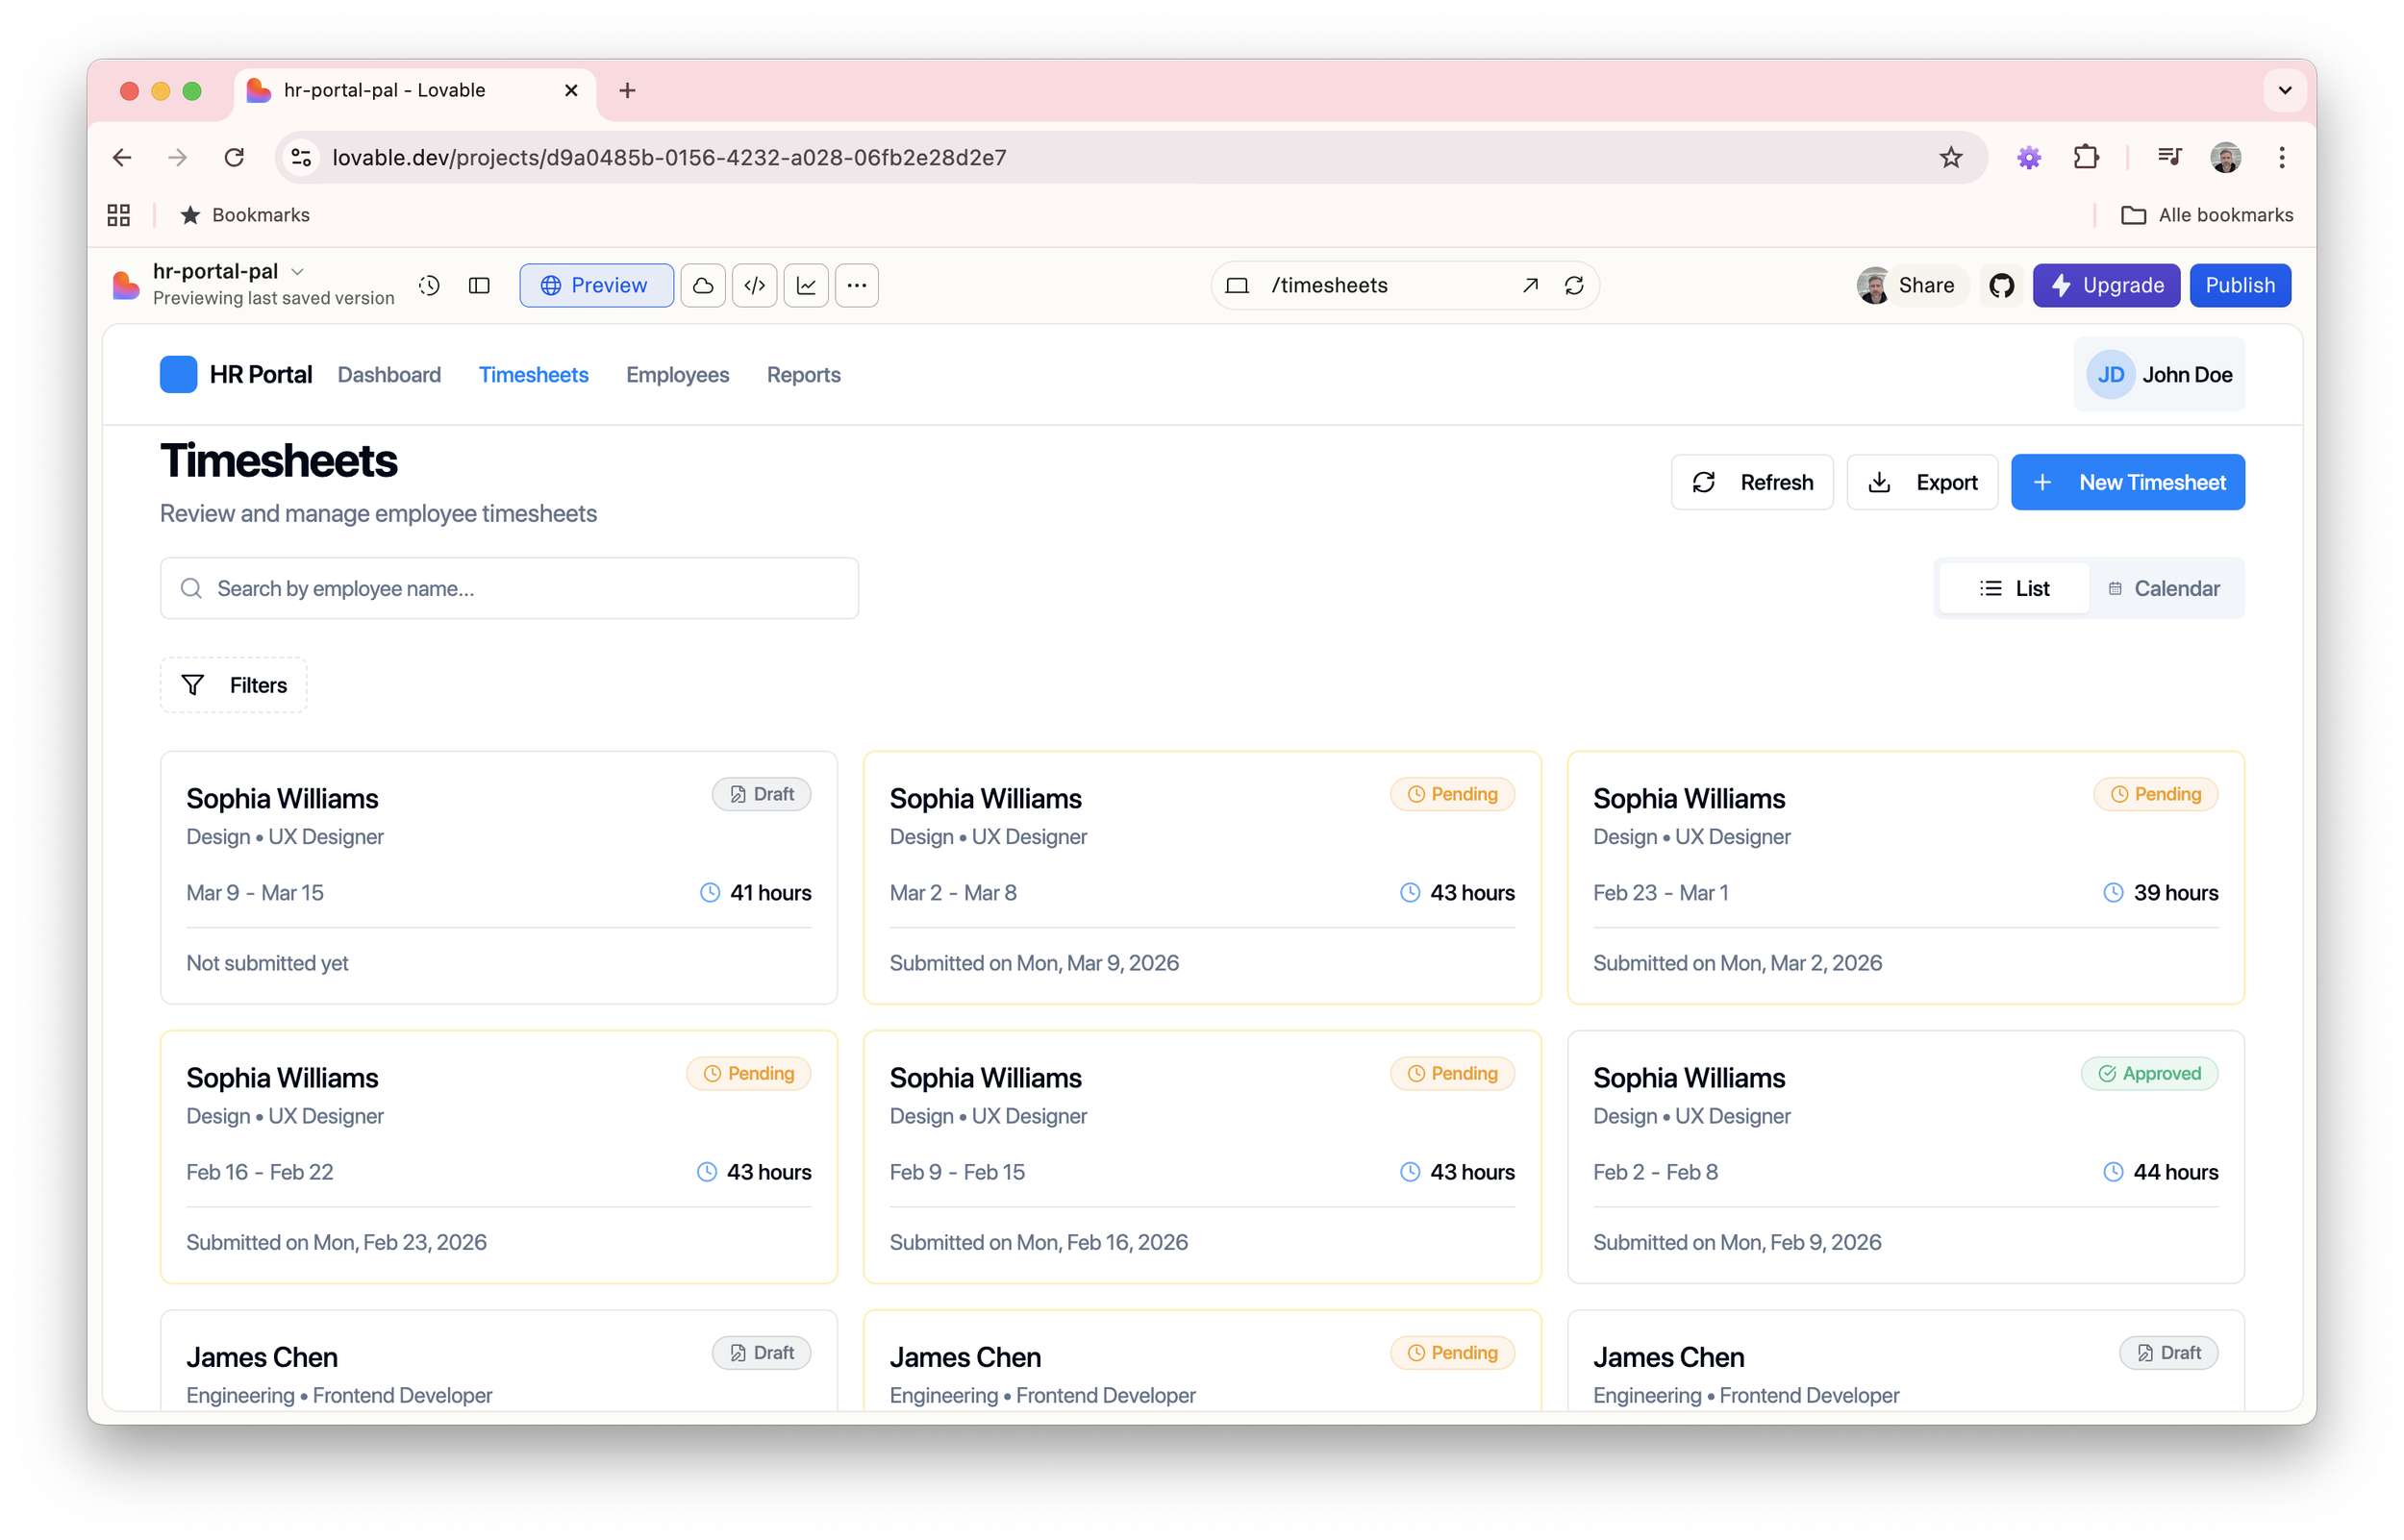Focus the employee name search field

(x=510, y=588)
